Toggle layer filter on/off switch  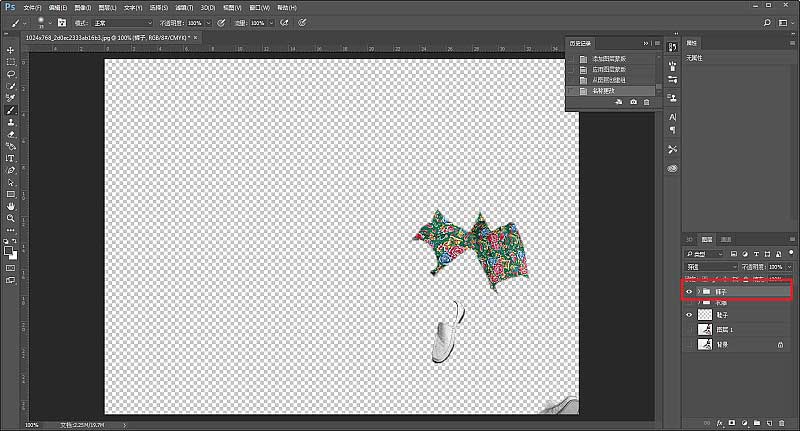point(791,252)
